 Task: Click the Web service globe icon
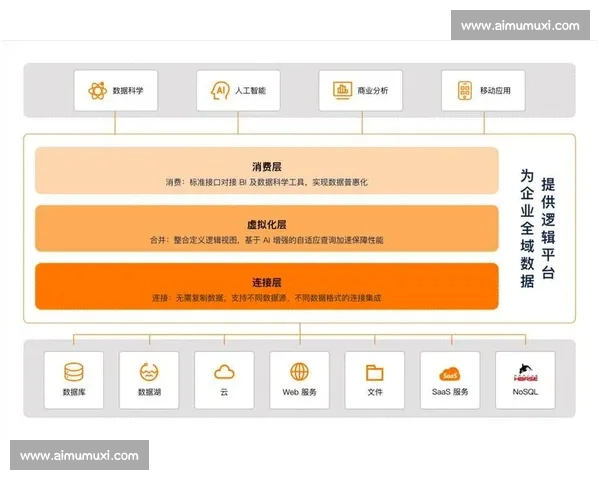pyautogui.click(x=299, y=372)
